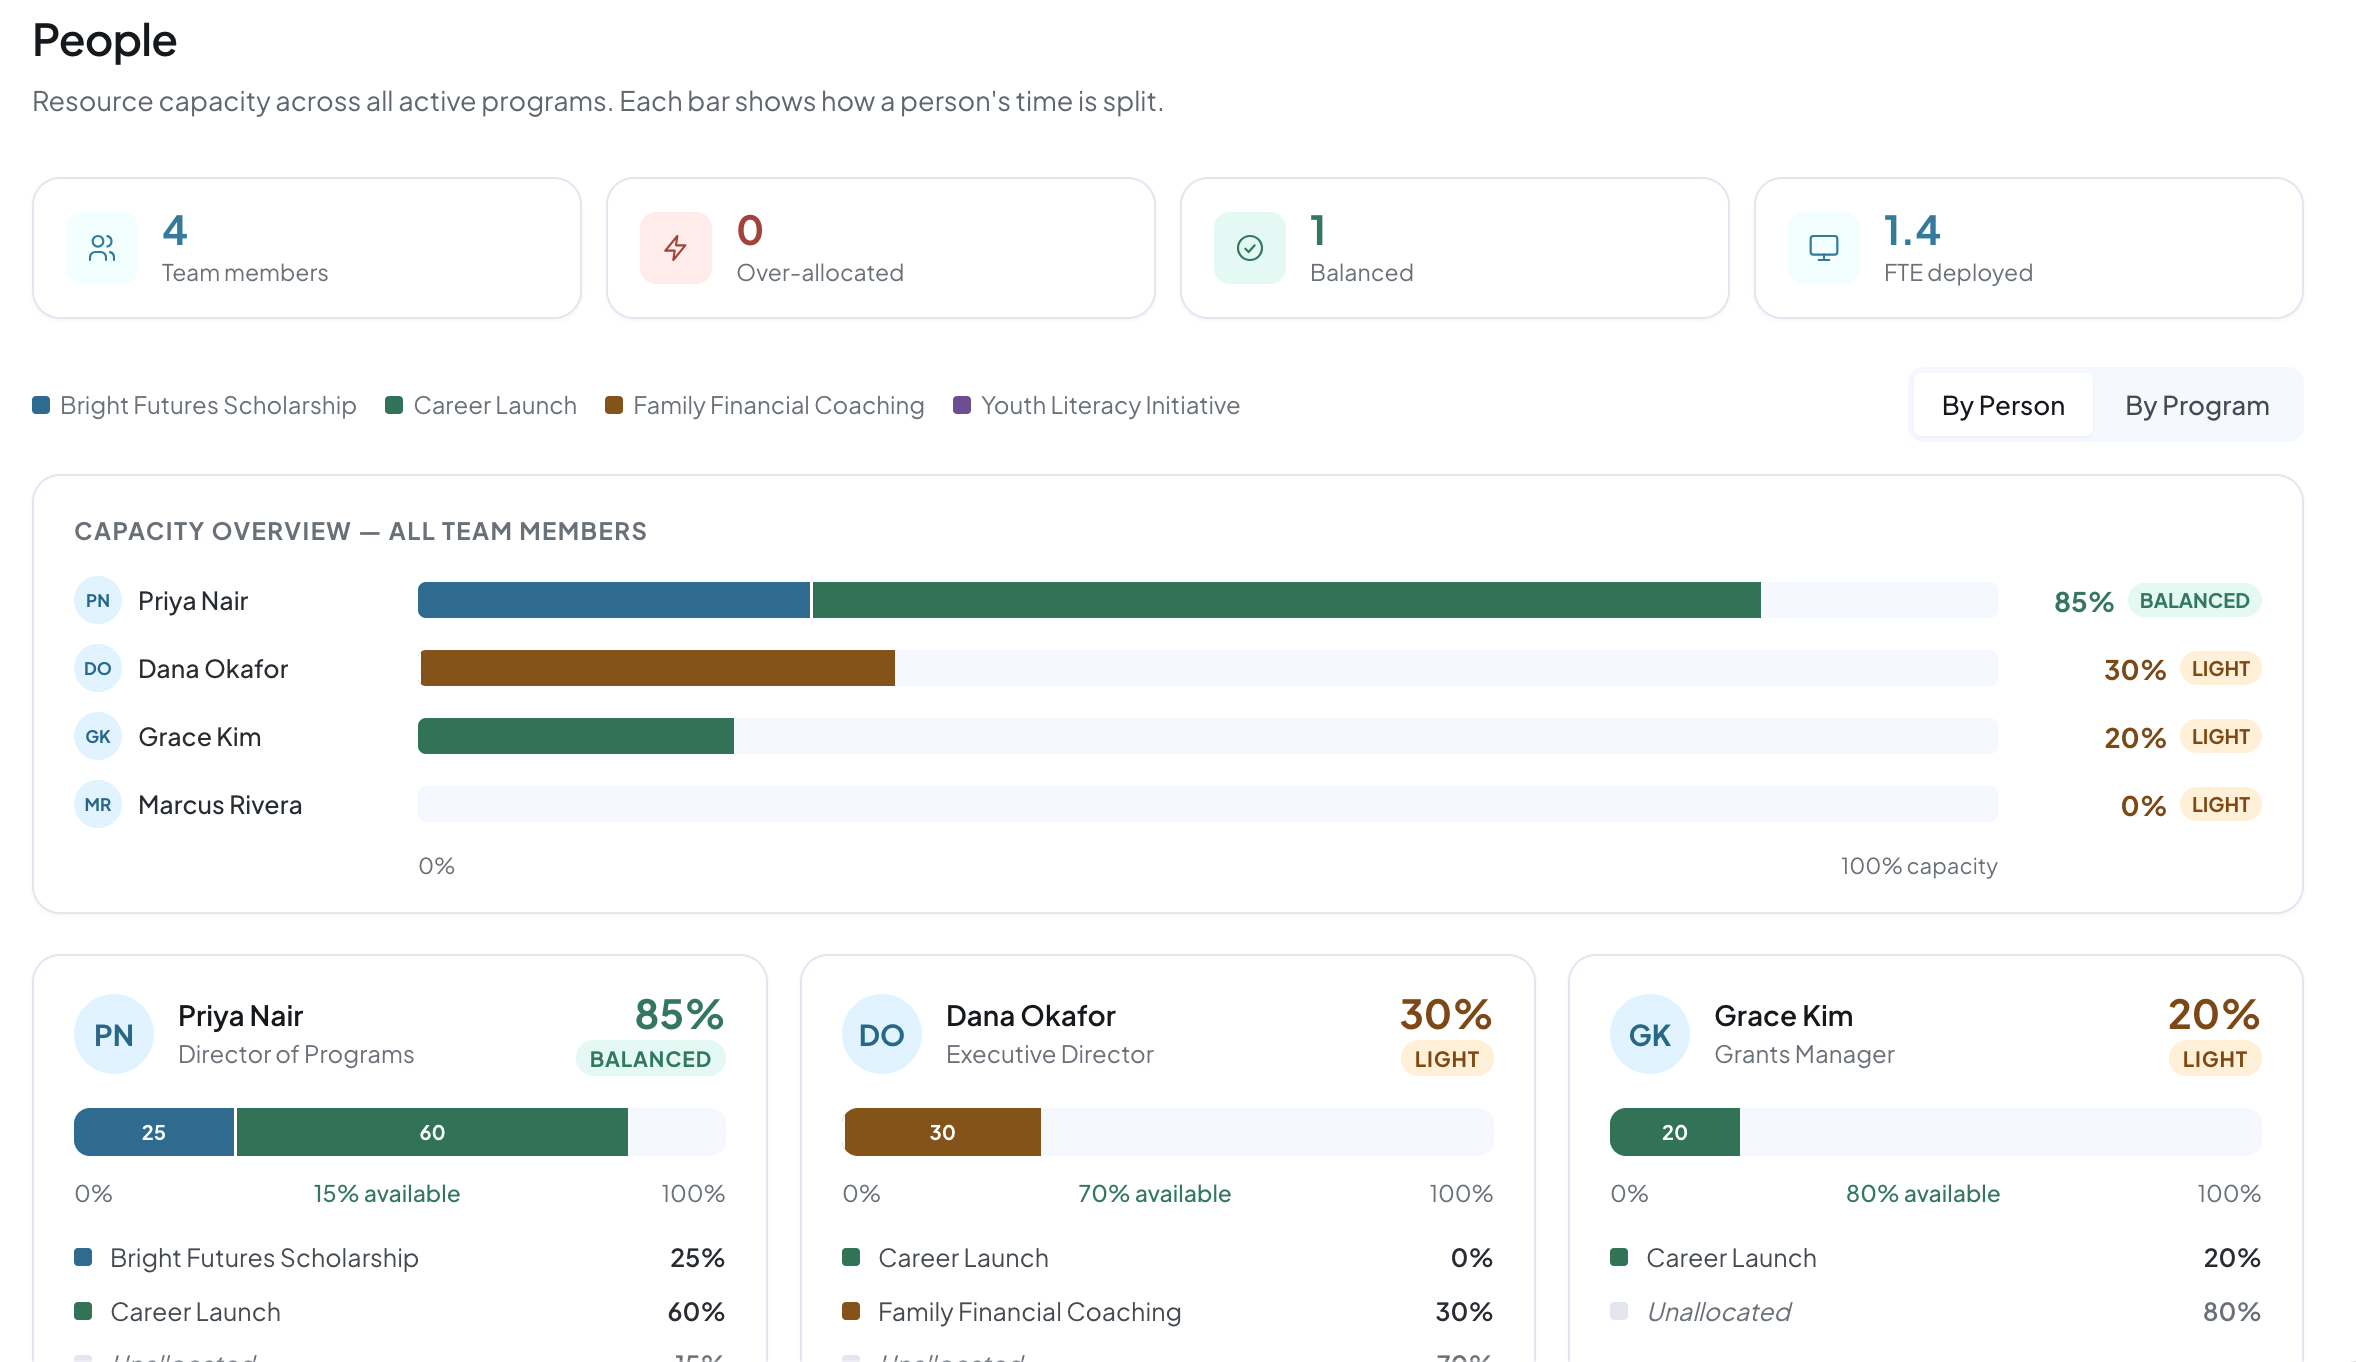The height and width of the screenshot is (1362, 2356).
Task: Click the Team members people icon
Action: (x=102, y=248)
